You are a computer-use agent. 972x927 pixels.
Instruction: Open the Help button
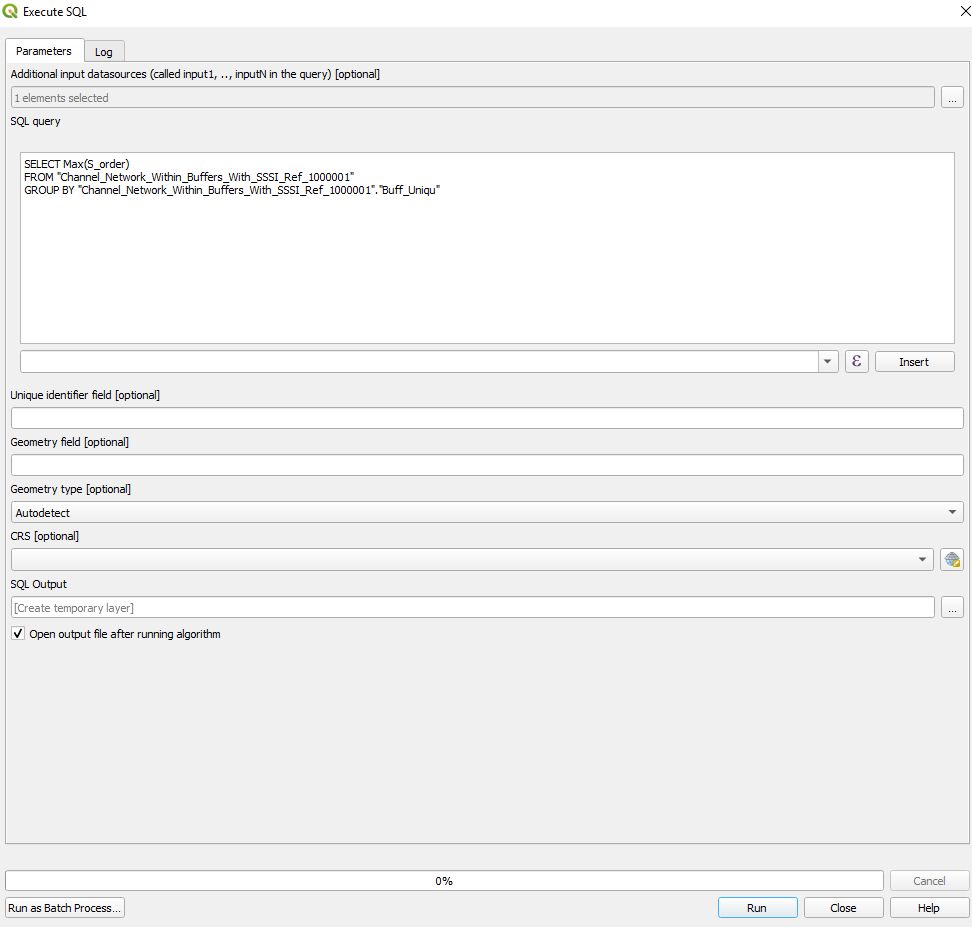pyautogui.click(x=929, y=908)
